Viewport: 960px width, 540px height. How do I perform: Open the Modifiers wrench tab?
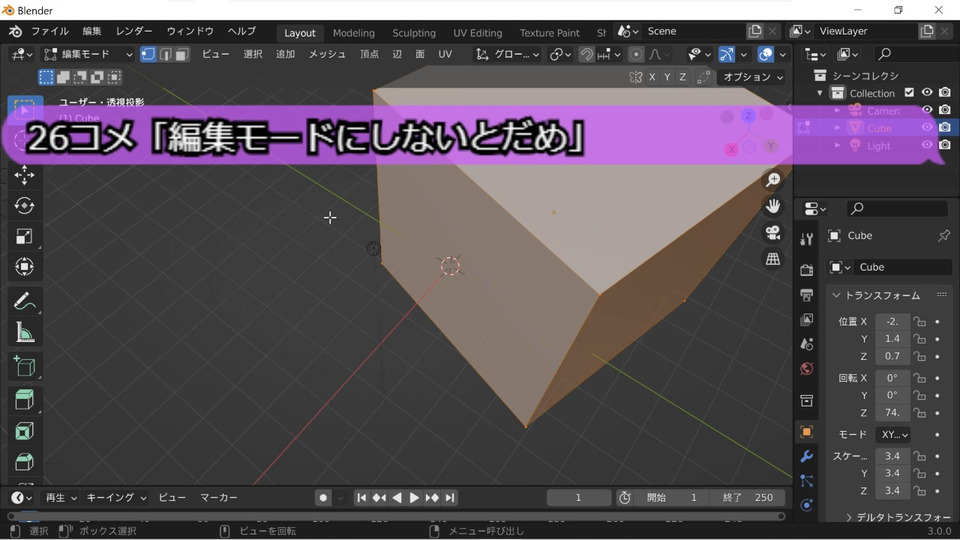[807, 456]
